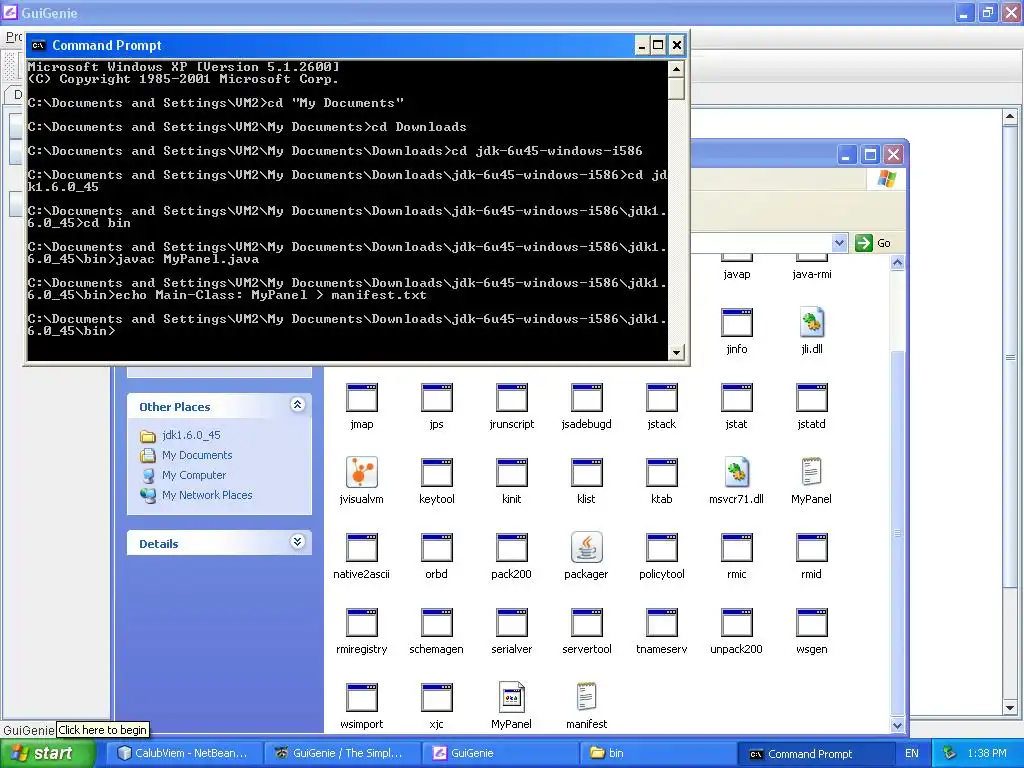
Task: Select the wsgen file icon
Action: [x=812, y=624]
